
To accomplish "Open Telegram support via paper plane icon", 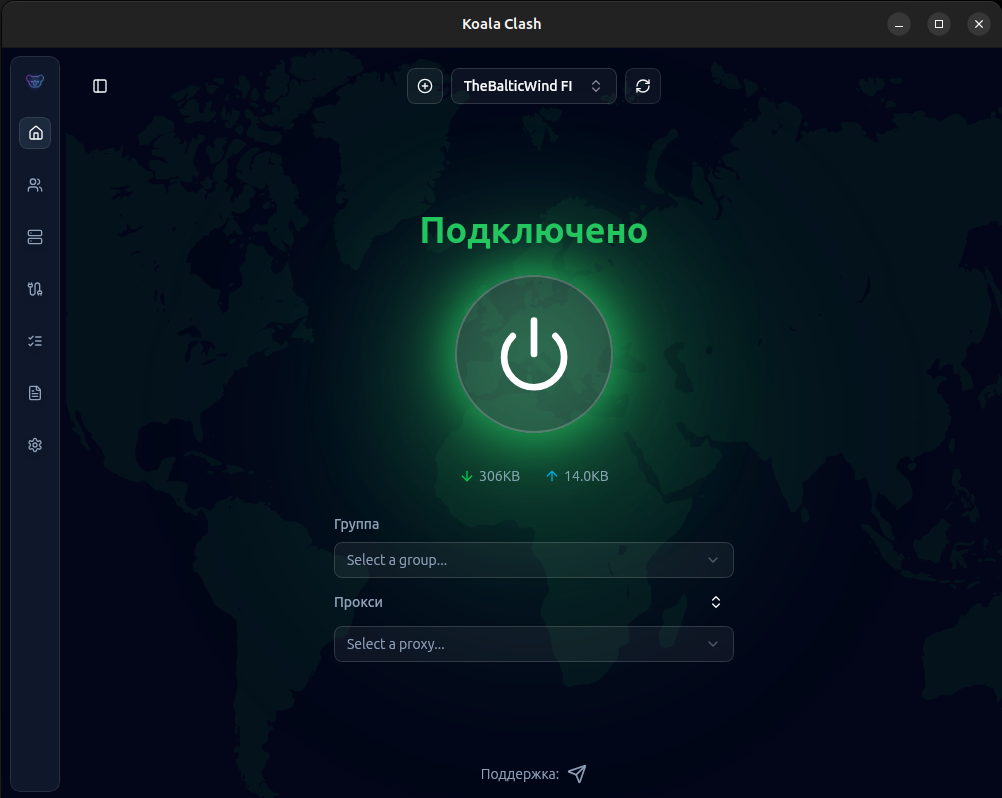I will pyautogui.click(x=577, y=774).
